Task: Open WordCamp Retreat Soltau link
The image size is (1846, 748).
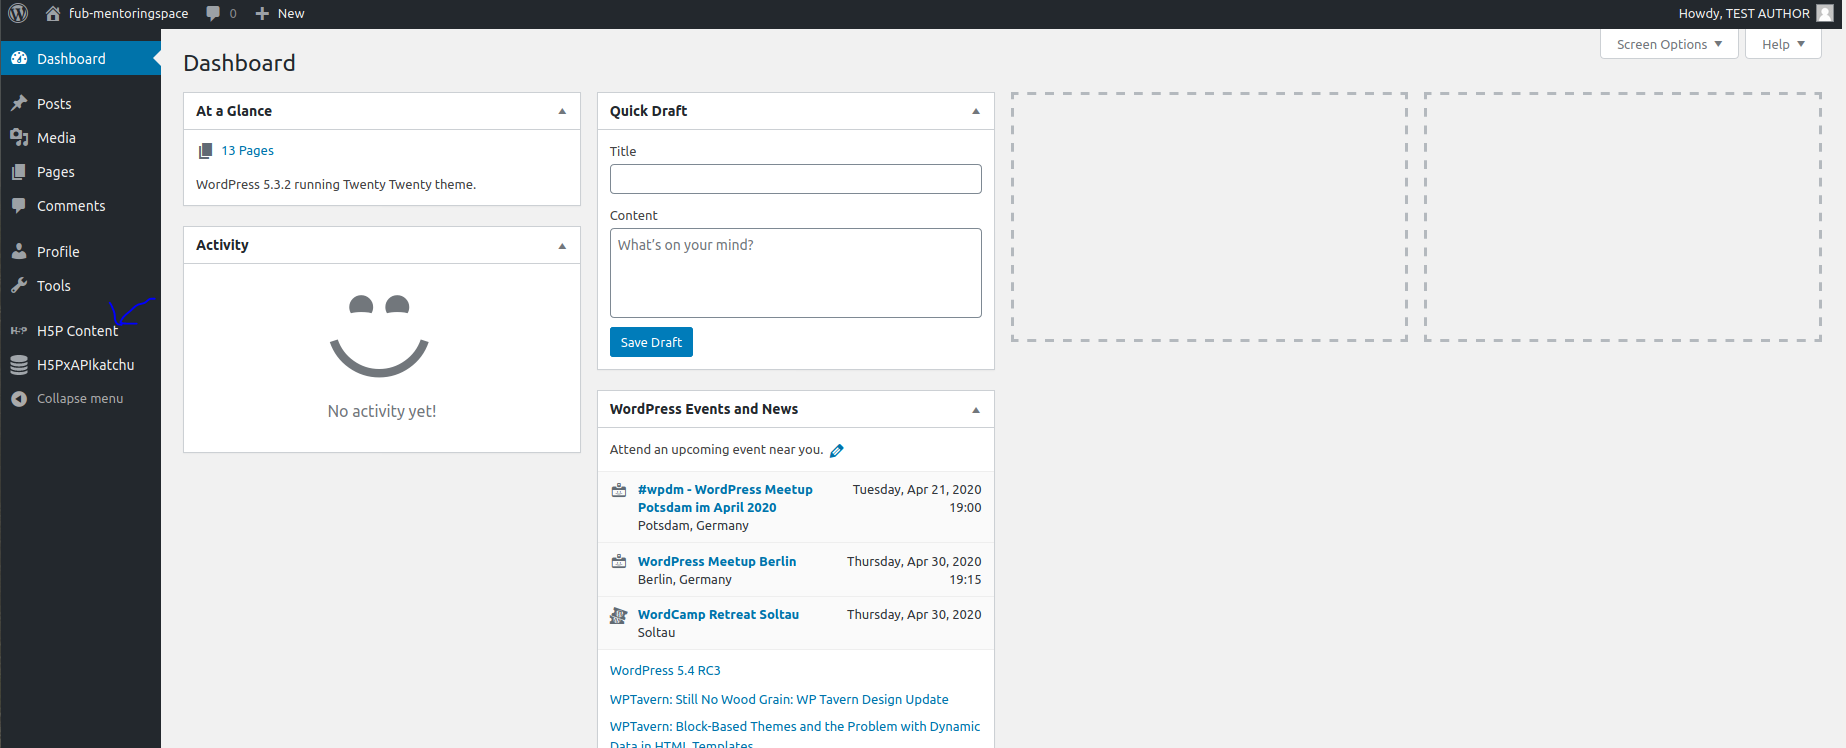Action: pos(718,614)
